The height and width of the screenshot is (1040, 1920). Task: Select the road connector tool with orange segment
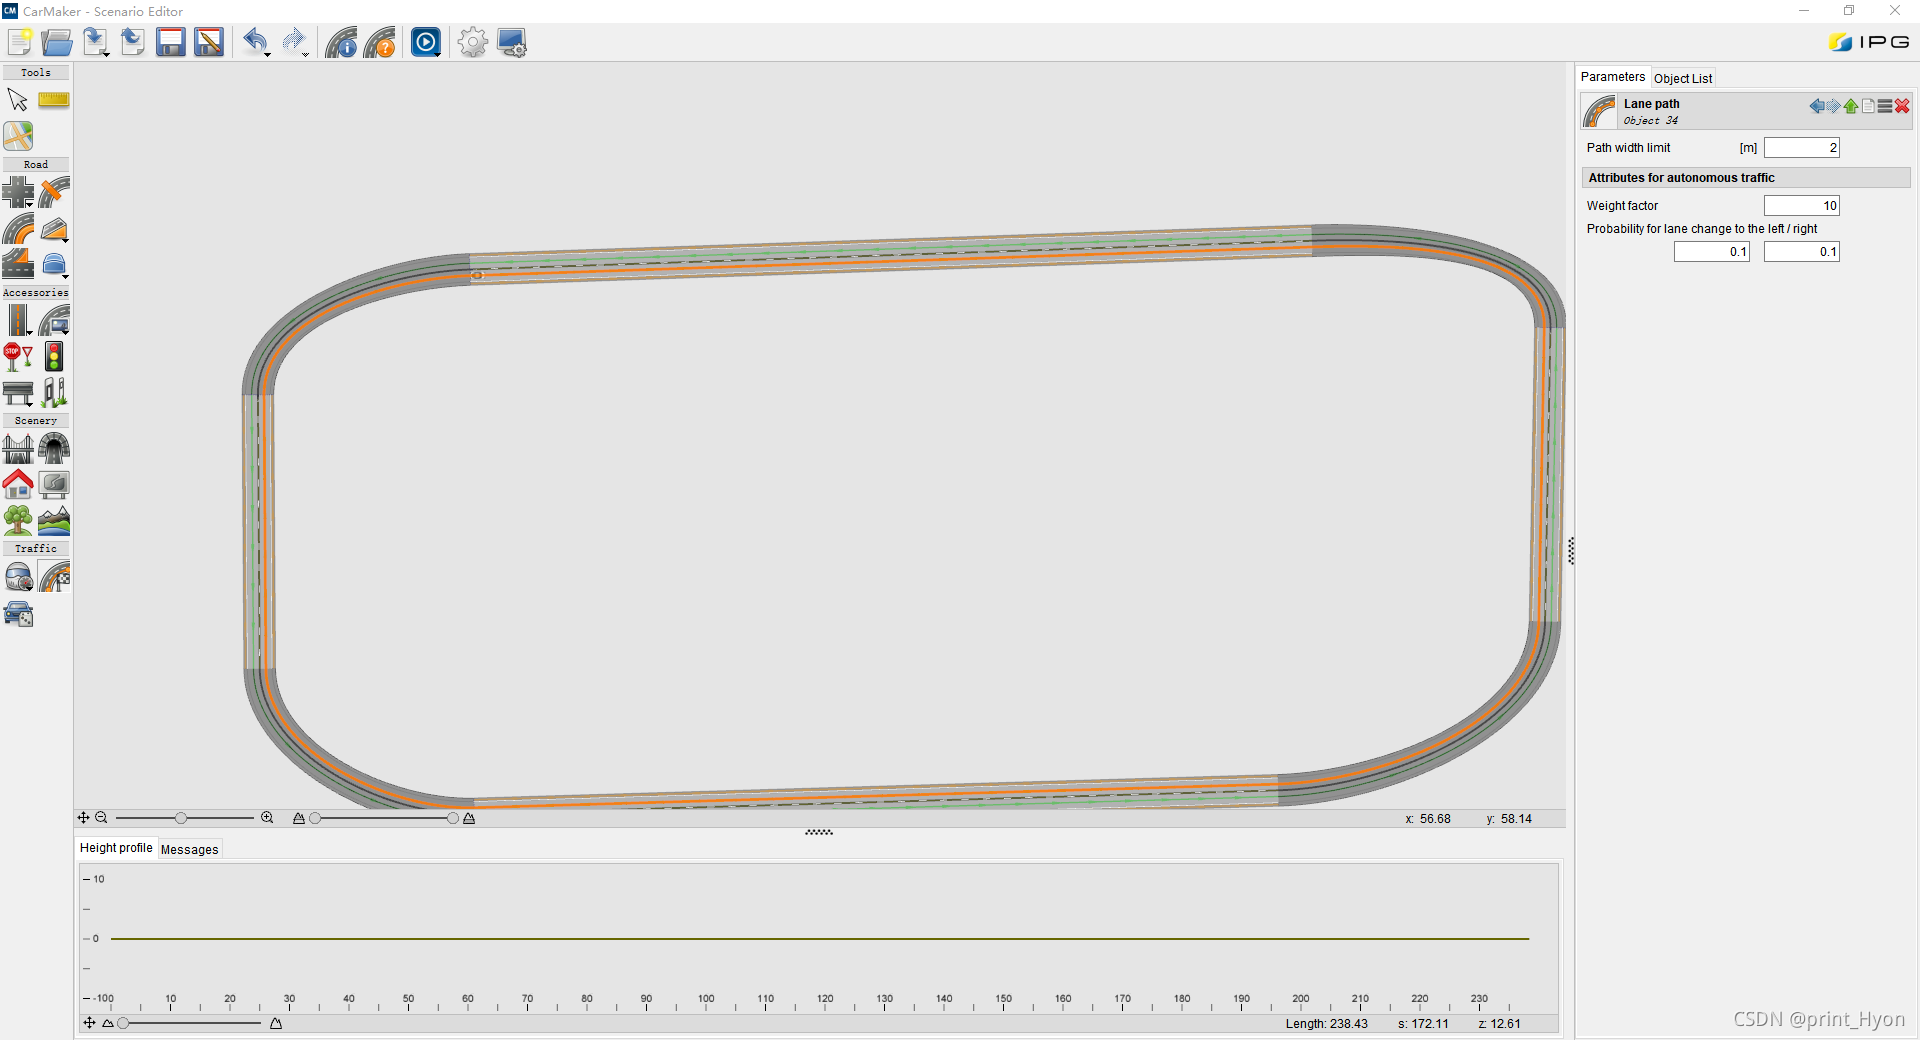coord(54,192)
